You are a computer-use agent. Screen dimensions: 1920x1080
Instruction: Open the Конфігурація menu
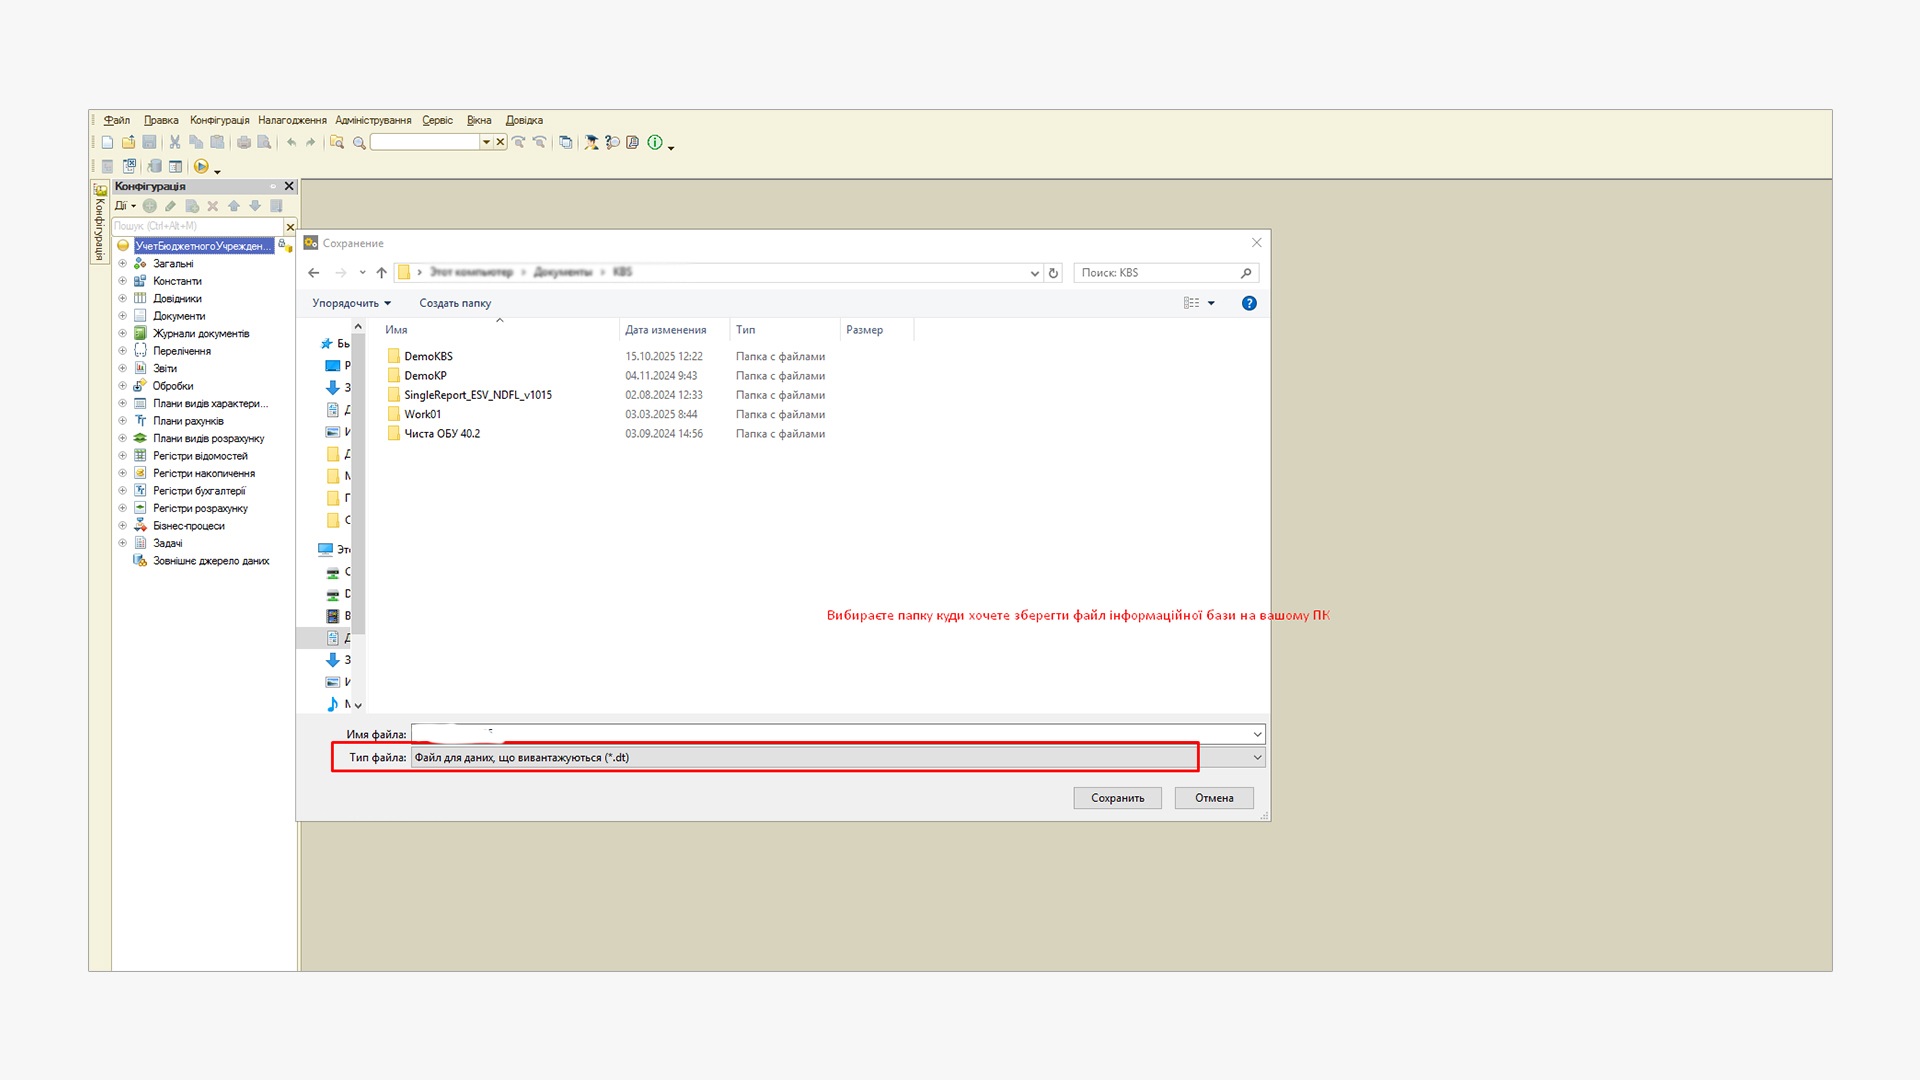tap(219, 120)
